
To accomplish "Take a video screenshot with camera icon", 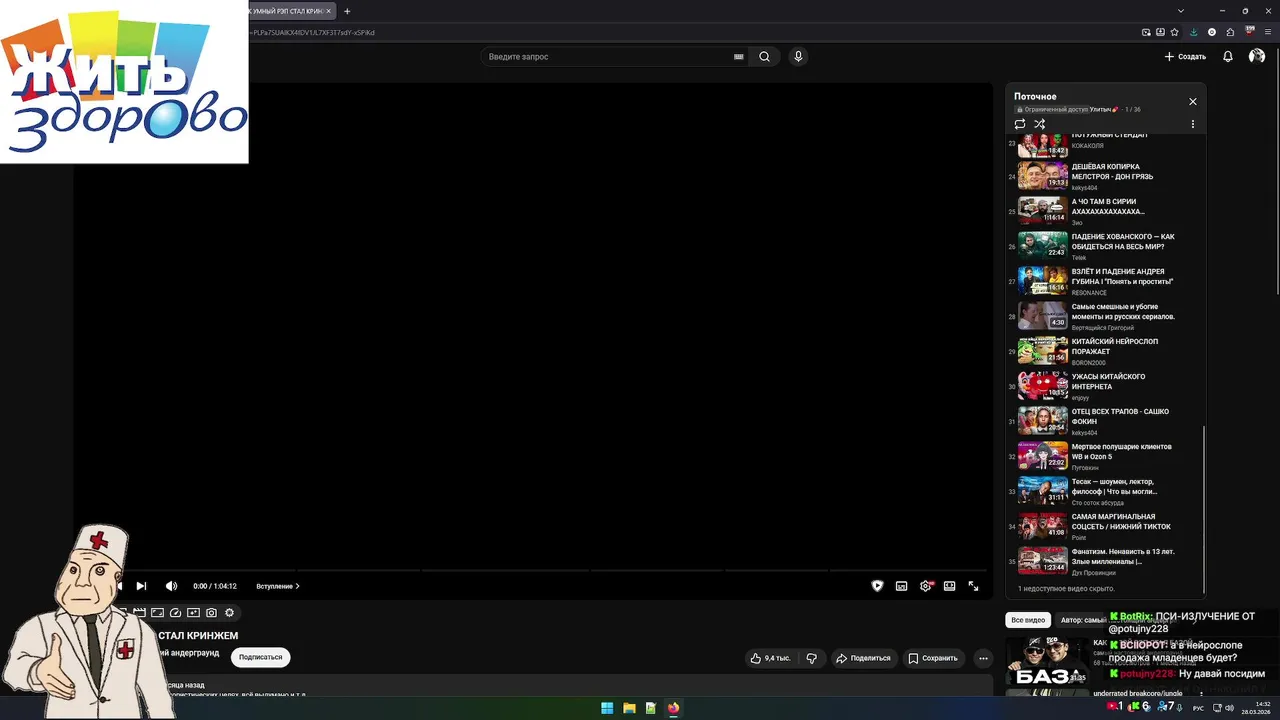I will [211, 613].
